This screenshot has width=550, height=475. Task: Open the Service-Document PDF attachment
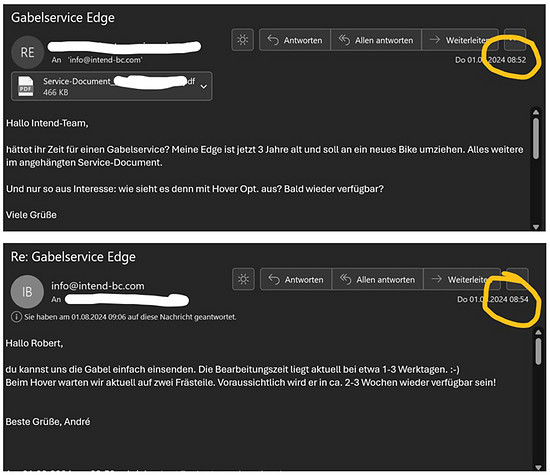click(112, 86)
